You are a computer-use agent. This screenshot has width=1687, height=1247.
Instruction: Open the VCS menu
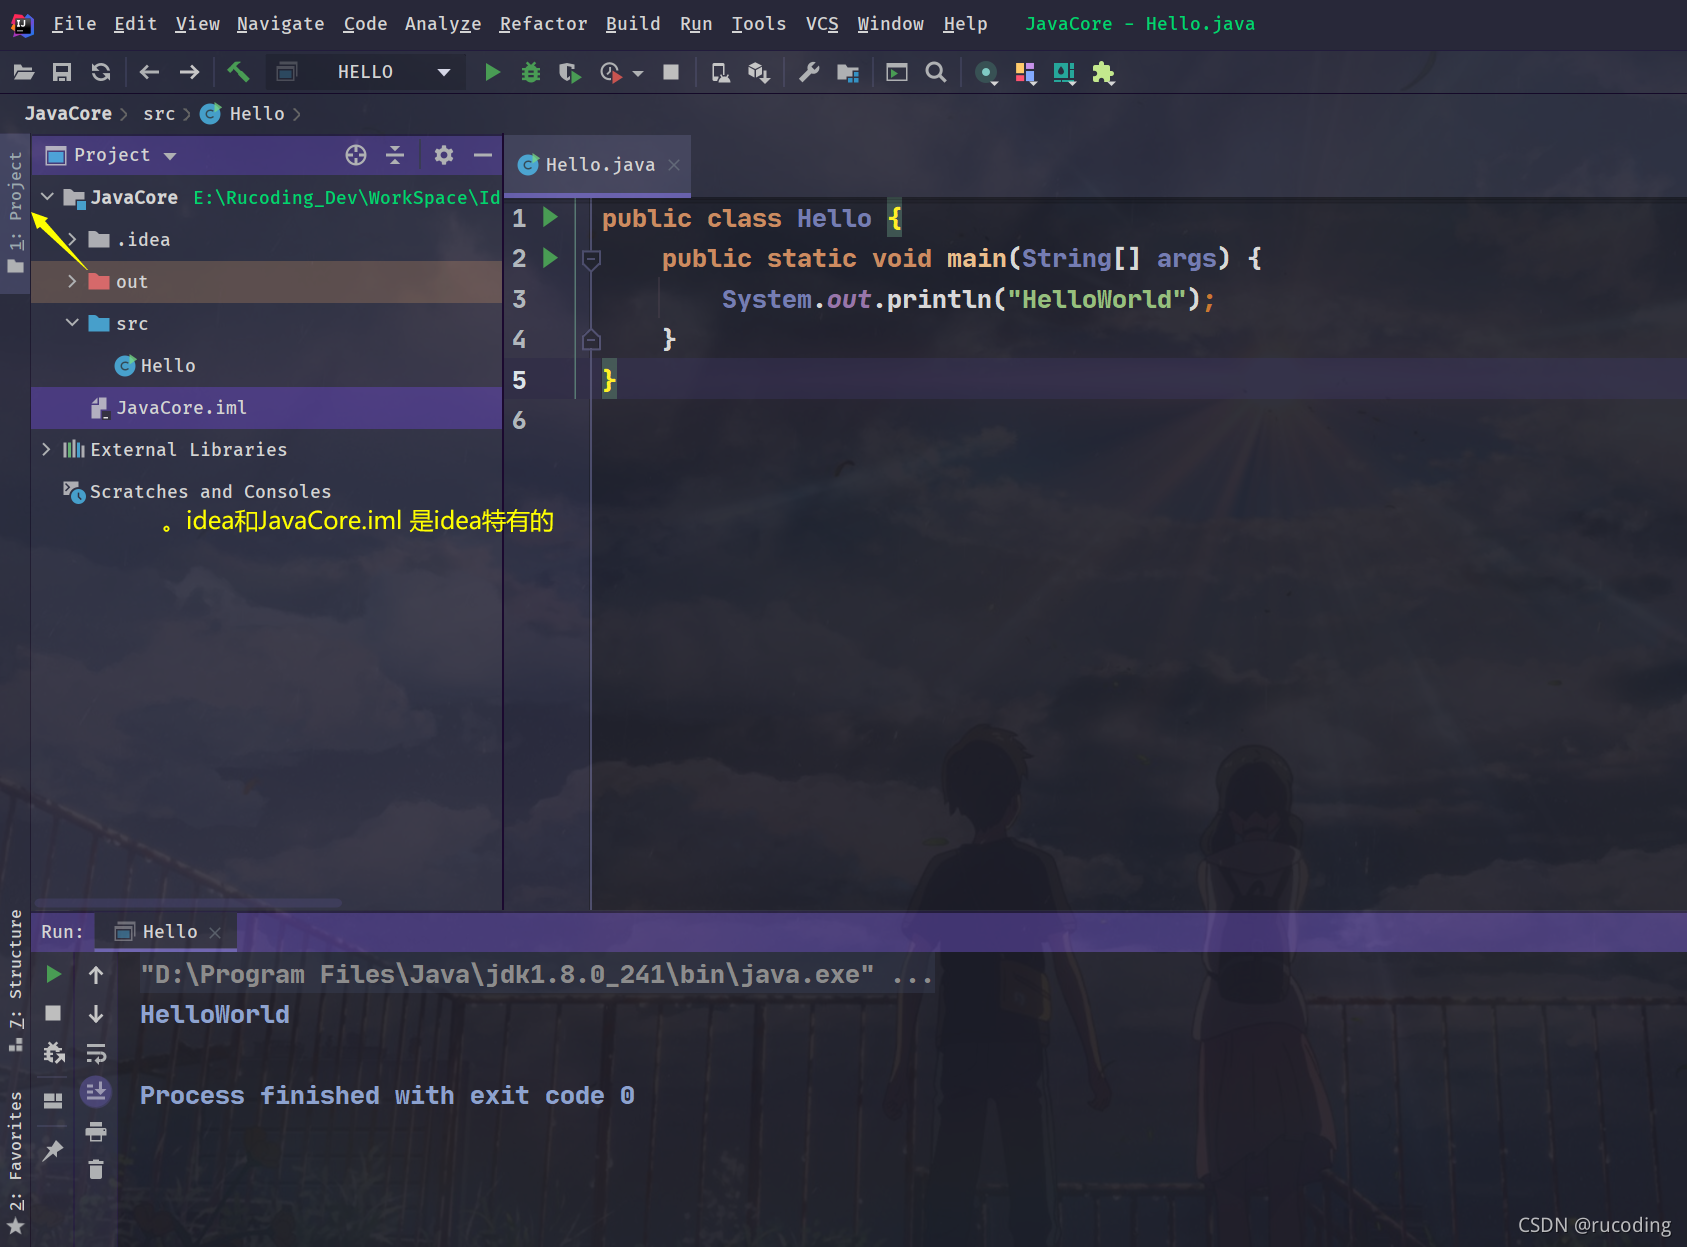click(822, 23)
